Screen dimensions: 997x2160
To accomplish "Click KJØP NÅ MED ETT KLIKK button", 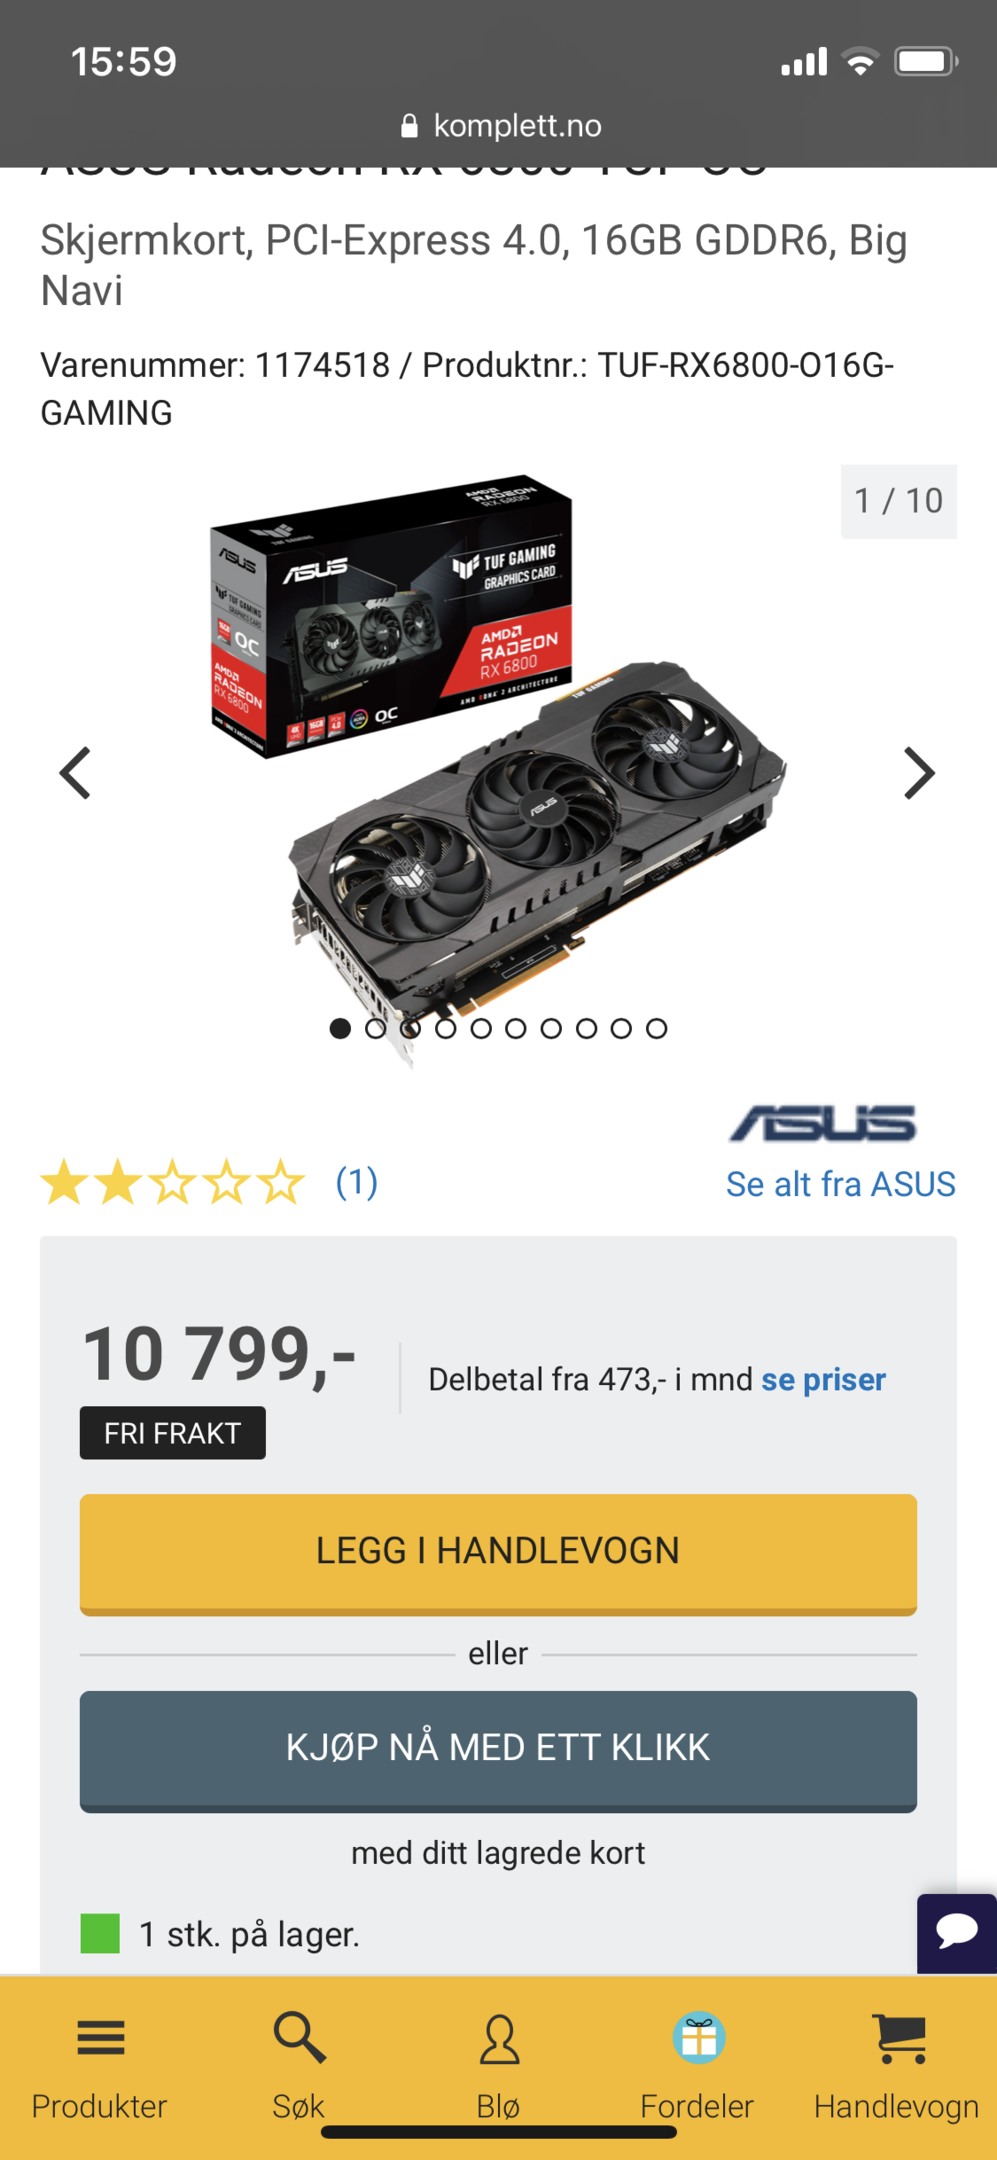I will pos(498,1751).
